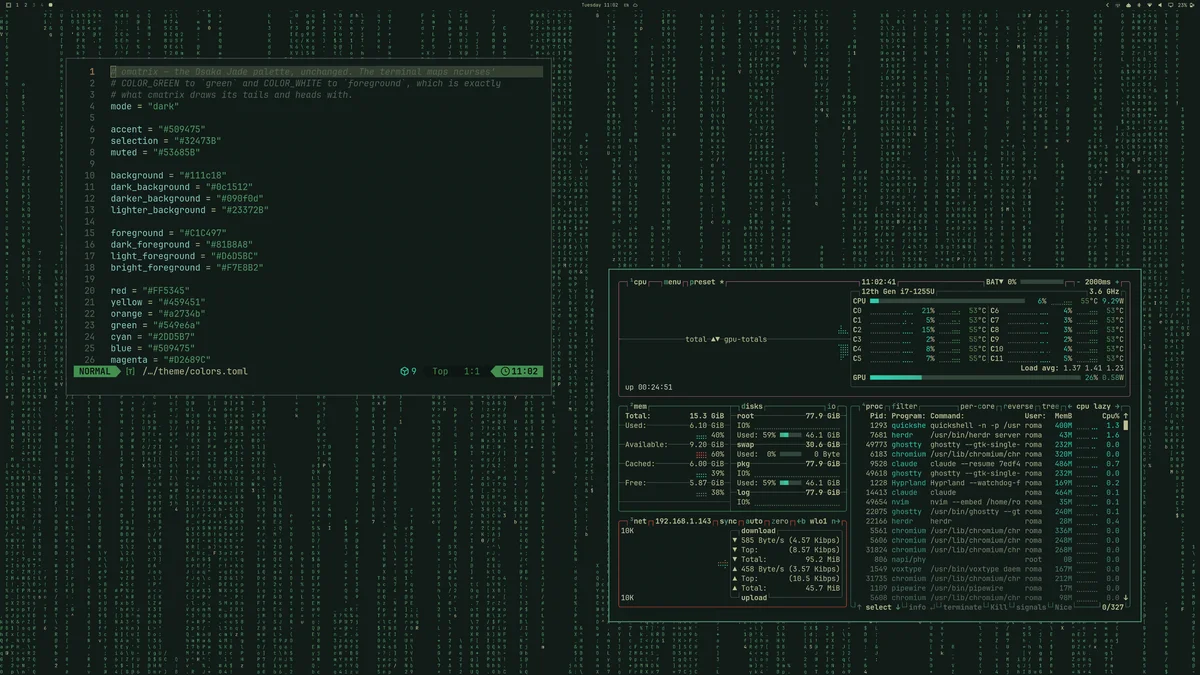
Task: Click /…/theme/colors.toml filename in statusline
Action: (x=195, y=371)
